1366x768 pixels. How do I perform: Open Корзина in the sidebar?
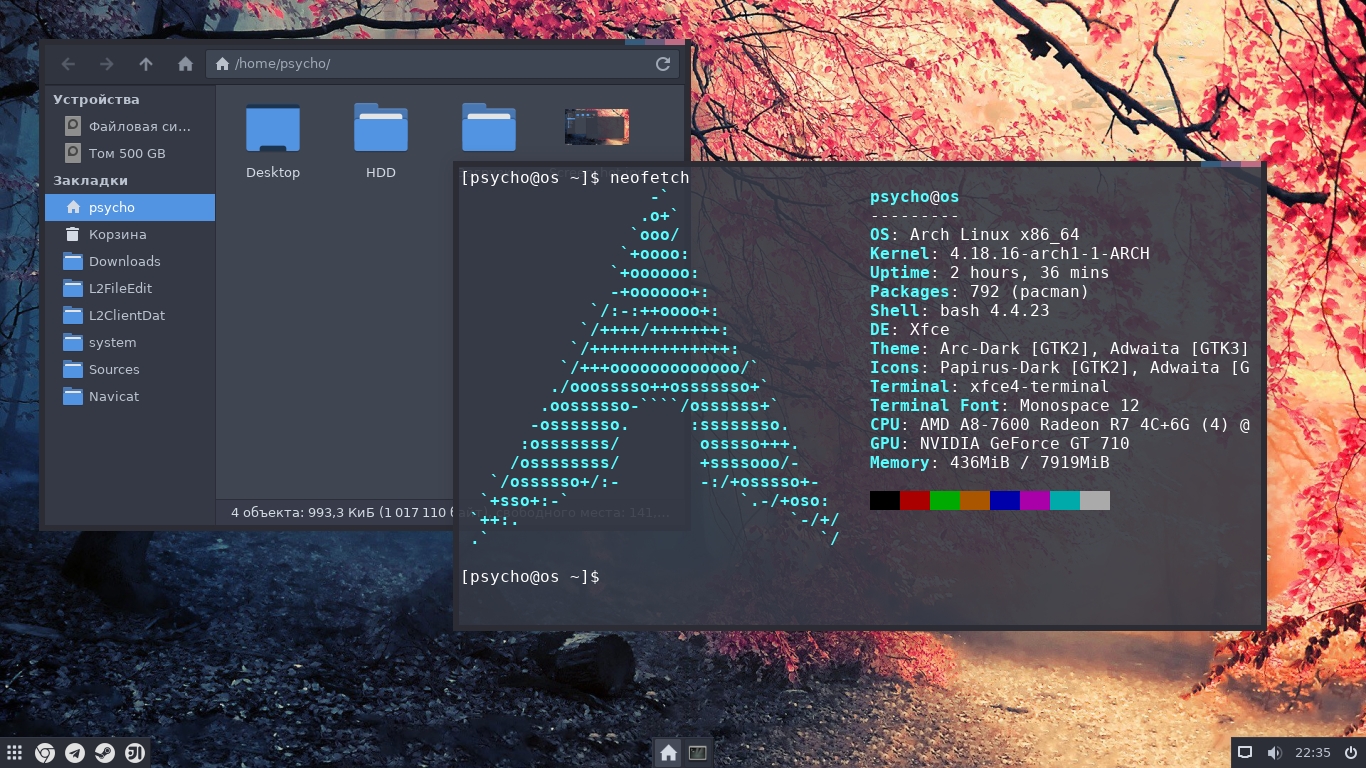[117, 234]
